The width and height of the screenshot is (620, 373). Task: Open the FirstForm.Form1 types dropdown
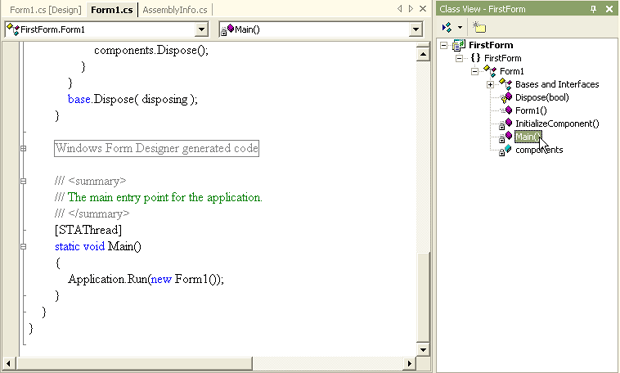pos(202,29)
